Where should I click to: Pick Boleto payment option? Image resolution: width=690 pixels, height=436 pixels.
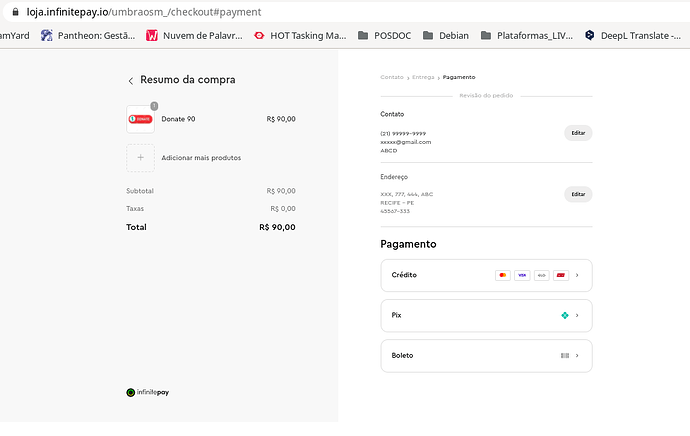(x=486, y=355)
